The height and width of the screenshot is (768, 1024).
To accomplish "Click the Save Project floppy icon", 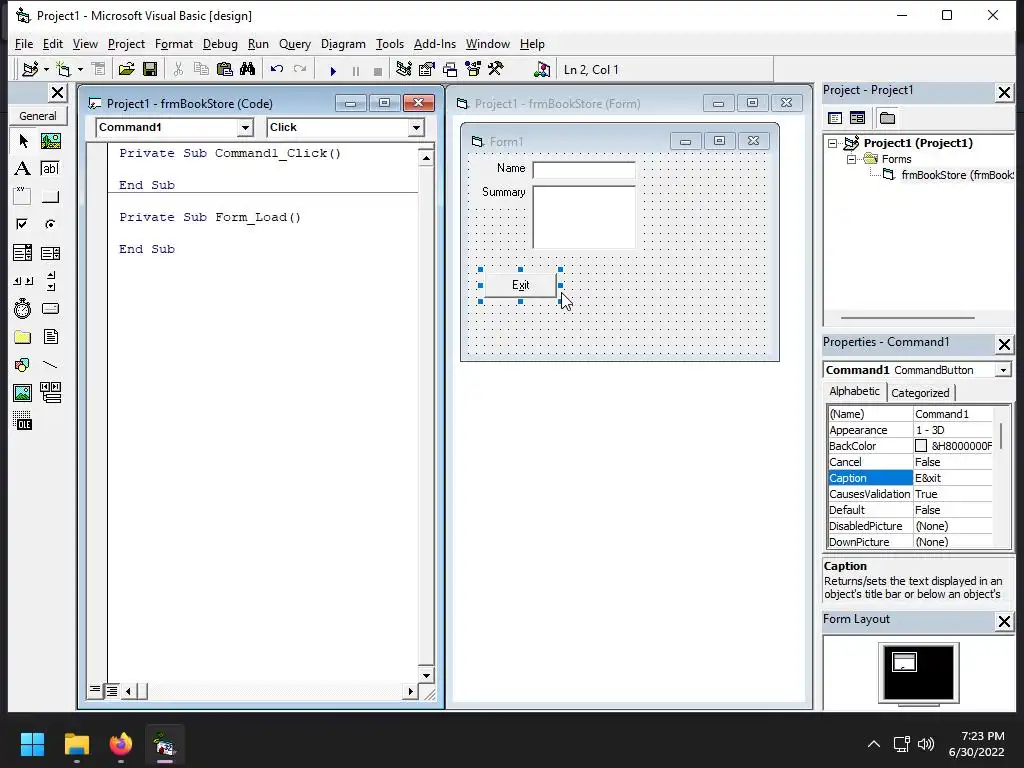I will click(x=150, y=69).
